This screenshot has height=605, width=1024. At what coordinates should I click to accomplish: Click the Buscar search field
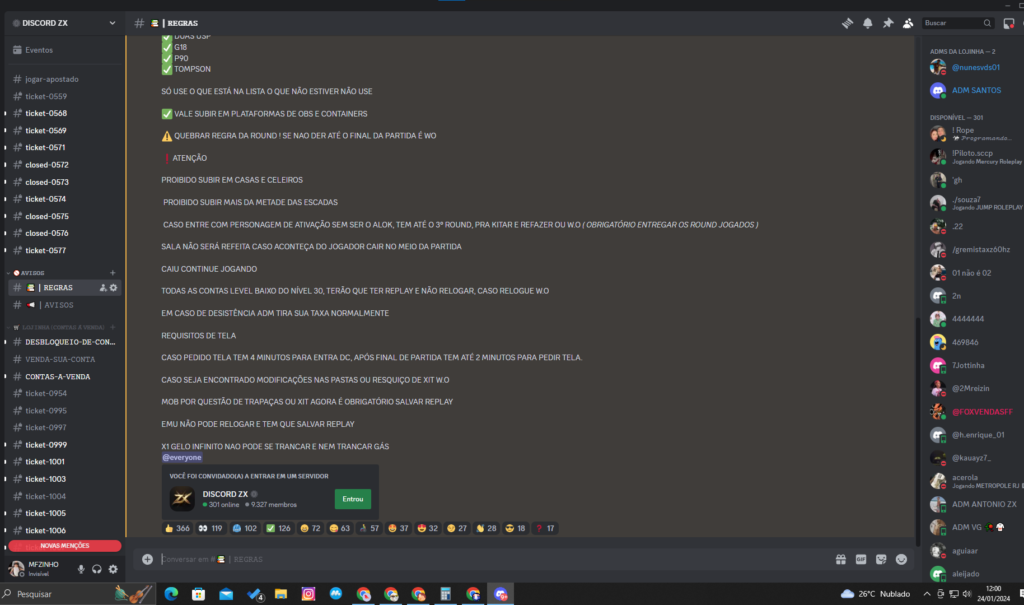click(x=957, y=23)
